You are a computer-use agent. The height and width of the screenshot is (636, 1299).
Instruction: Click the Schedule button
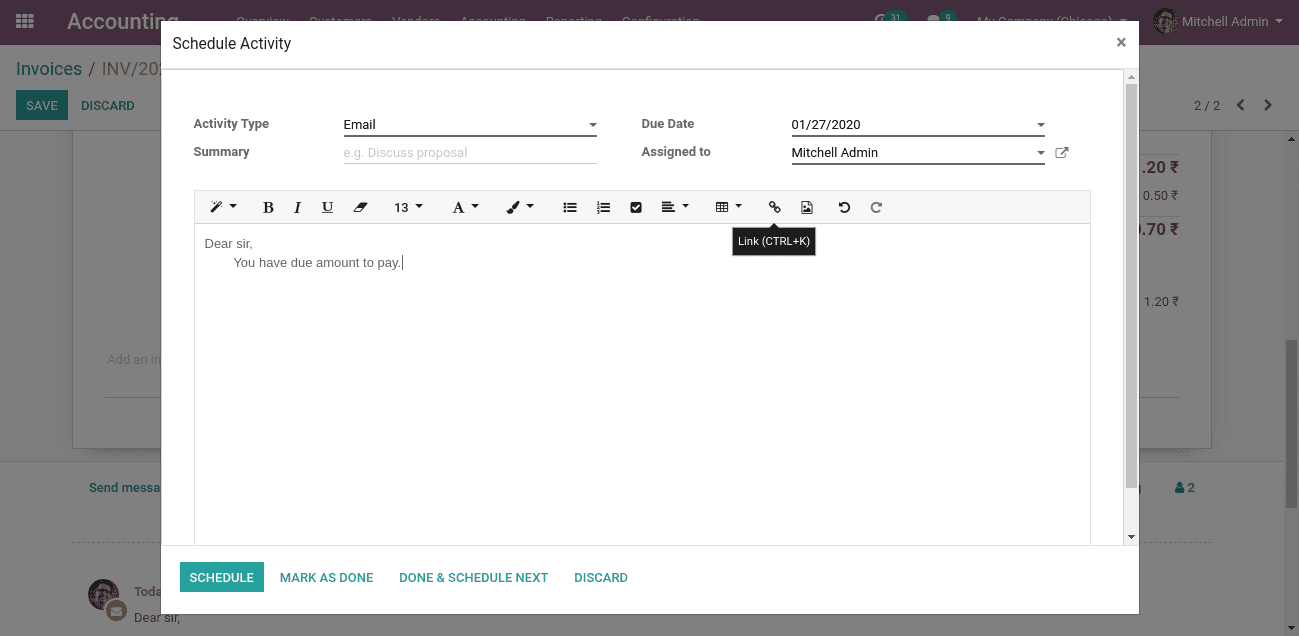(x=222, y=577)
